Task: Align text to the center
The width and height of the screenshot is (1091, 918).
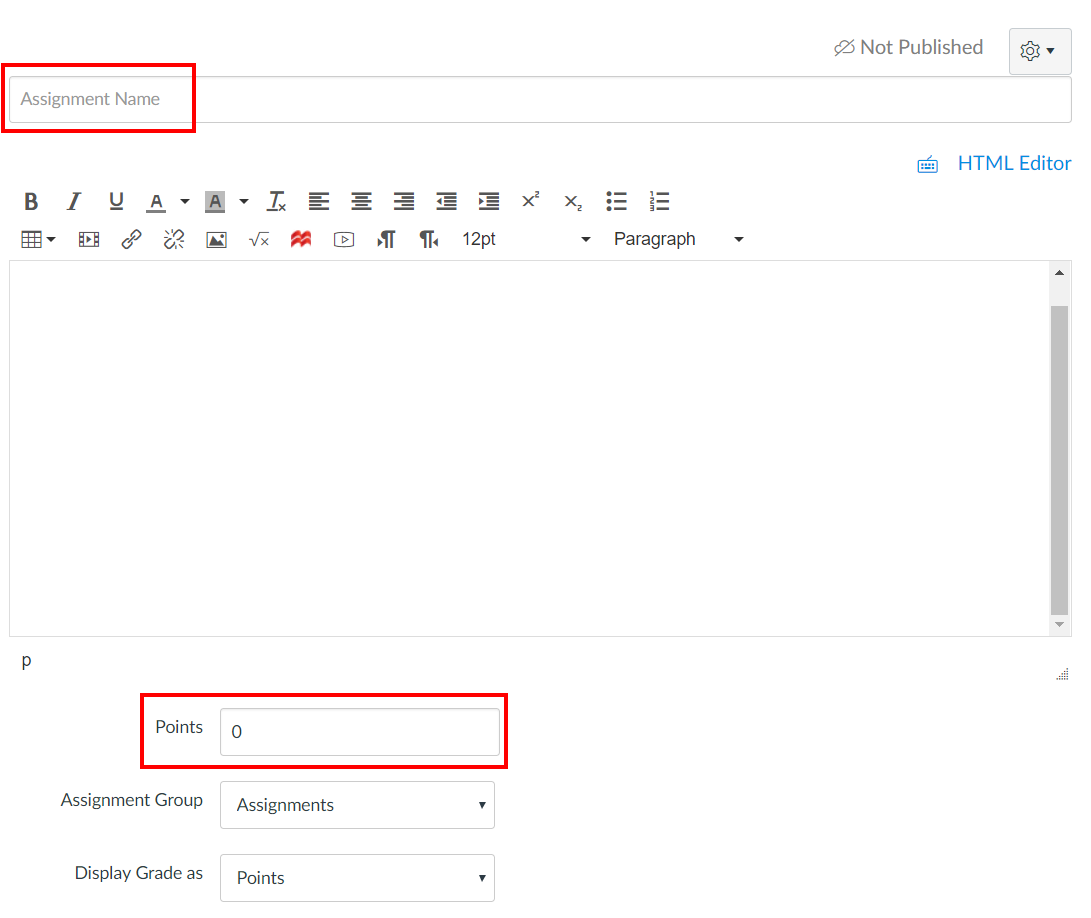Action: (361, 201)
